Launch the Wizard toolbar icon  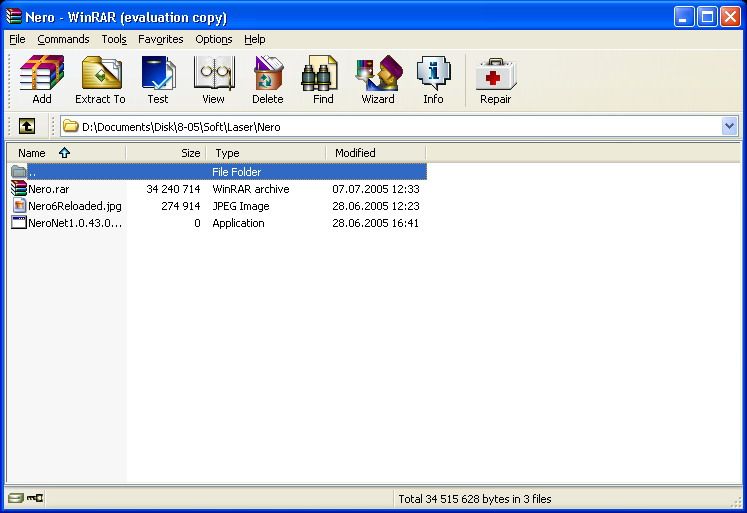(x=379, y=73)
